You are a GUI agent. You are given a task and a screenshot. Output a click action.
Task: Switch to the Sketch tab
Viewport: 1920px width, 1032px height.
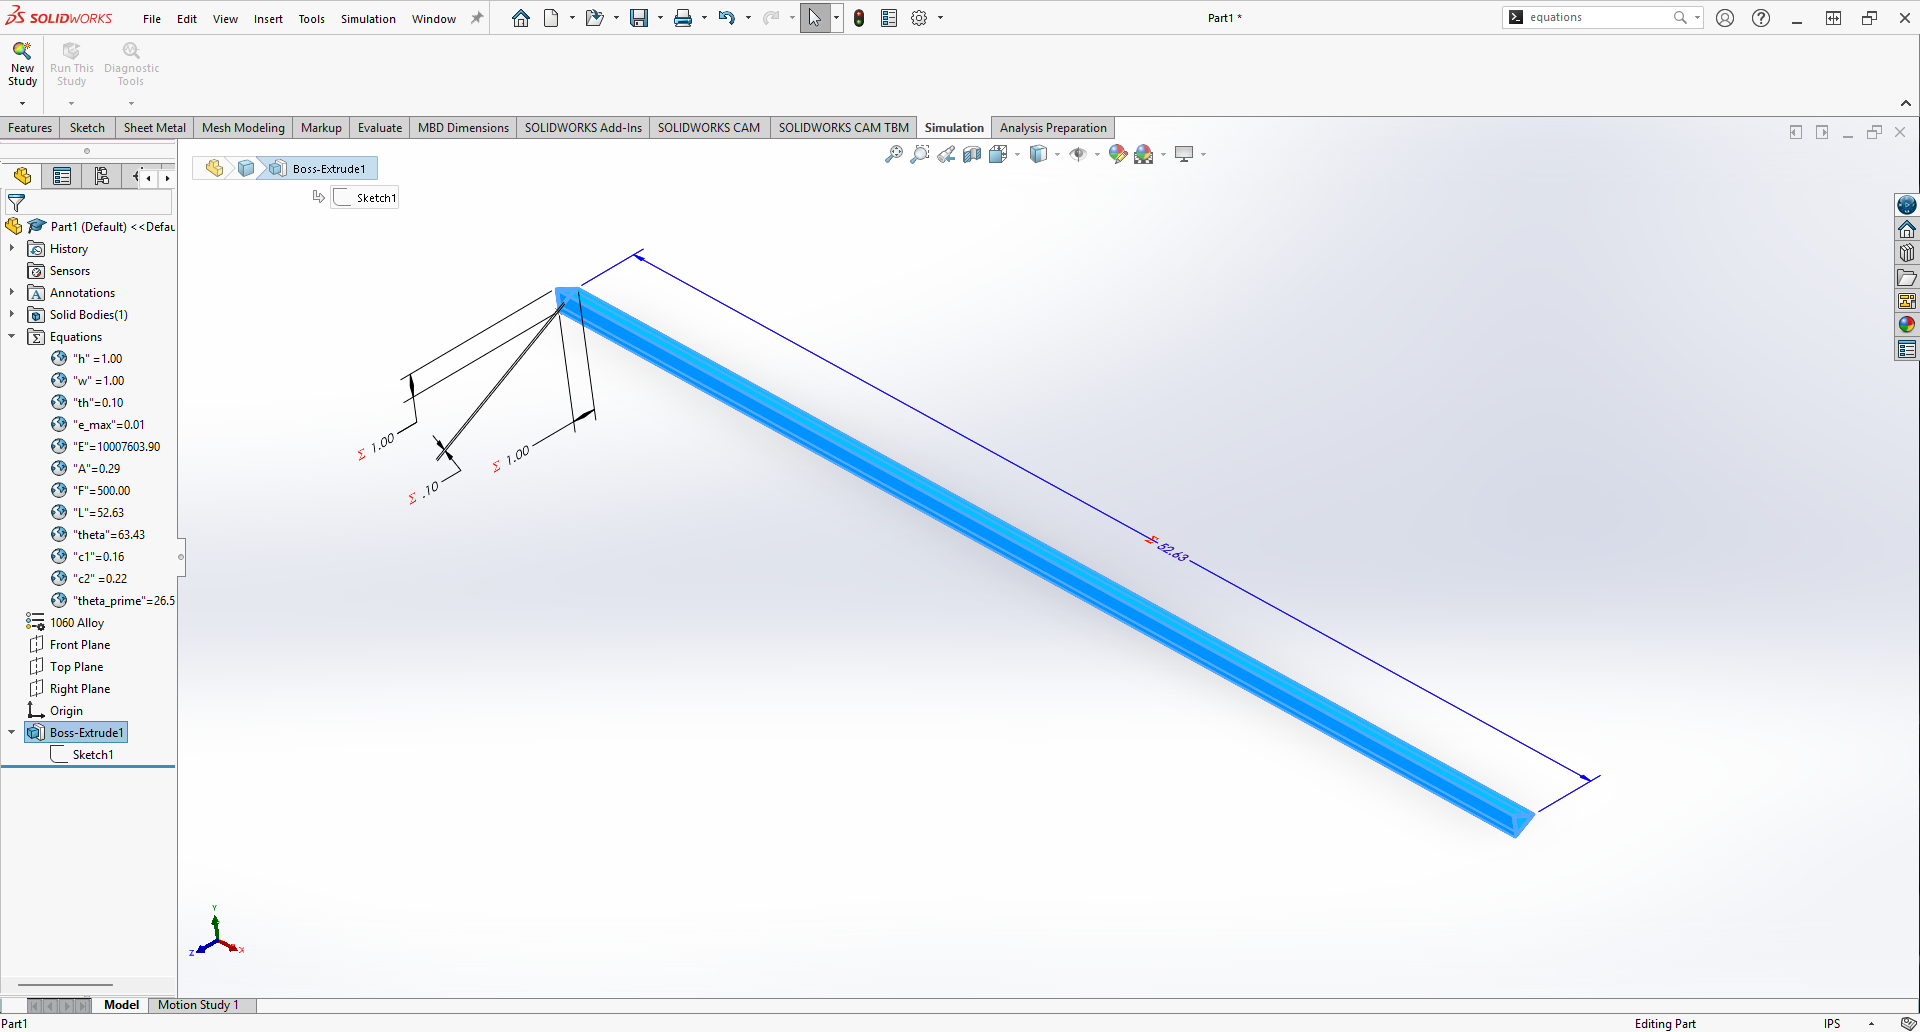(x=87, y=128)
